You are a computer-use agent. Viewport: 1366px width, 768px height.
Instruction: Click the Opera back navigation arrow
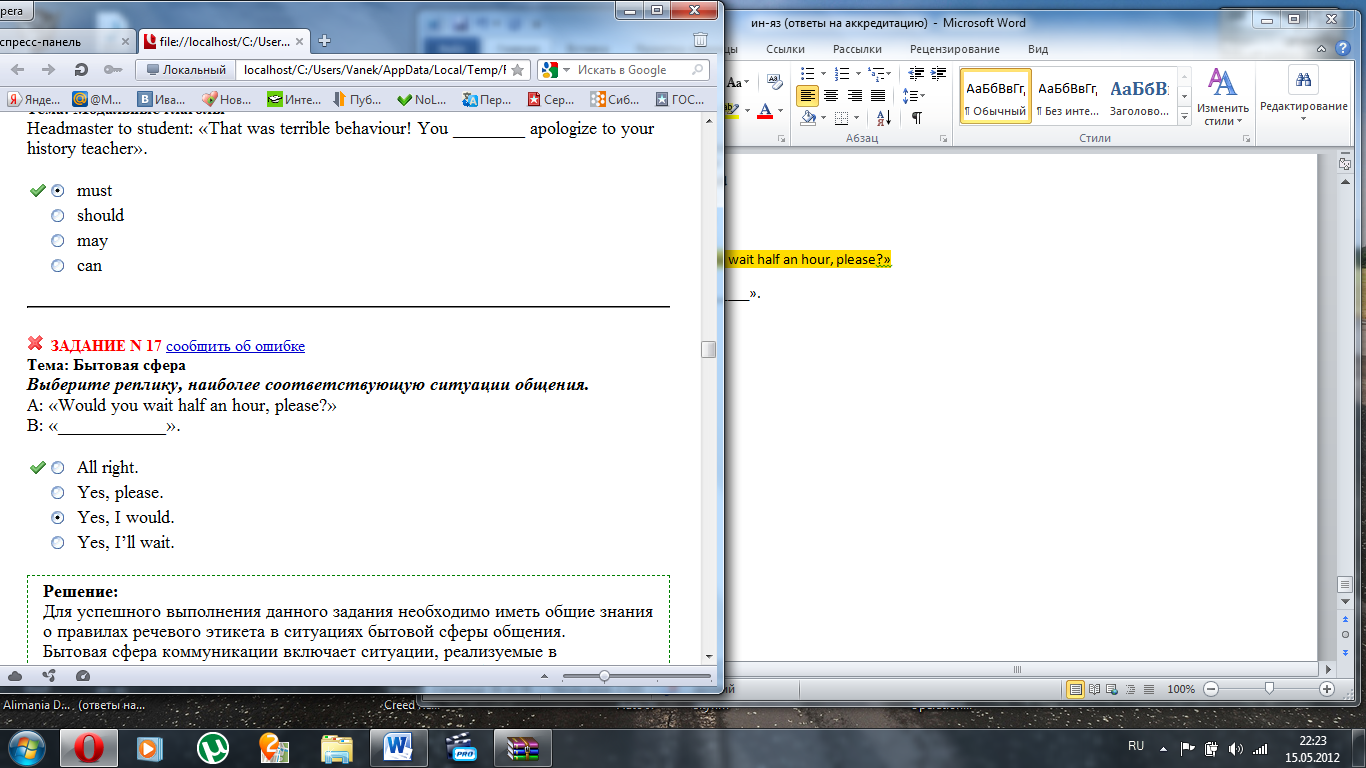[x=17, y=70]
